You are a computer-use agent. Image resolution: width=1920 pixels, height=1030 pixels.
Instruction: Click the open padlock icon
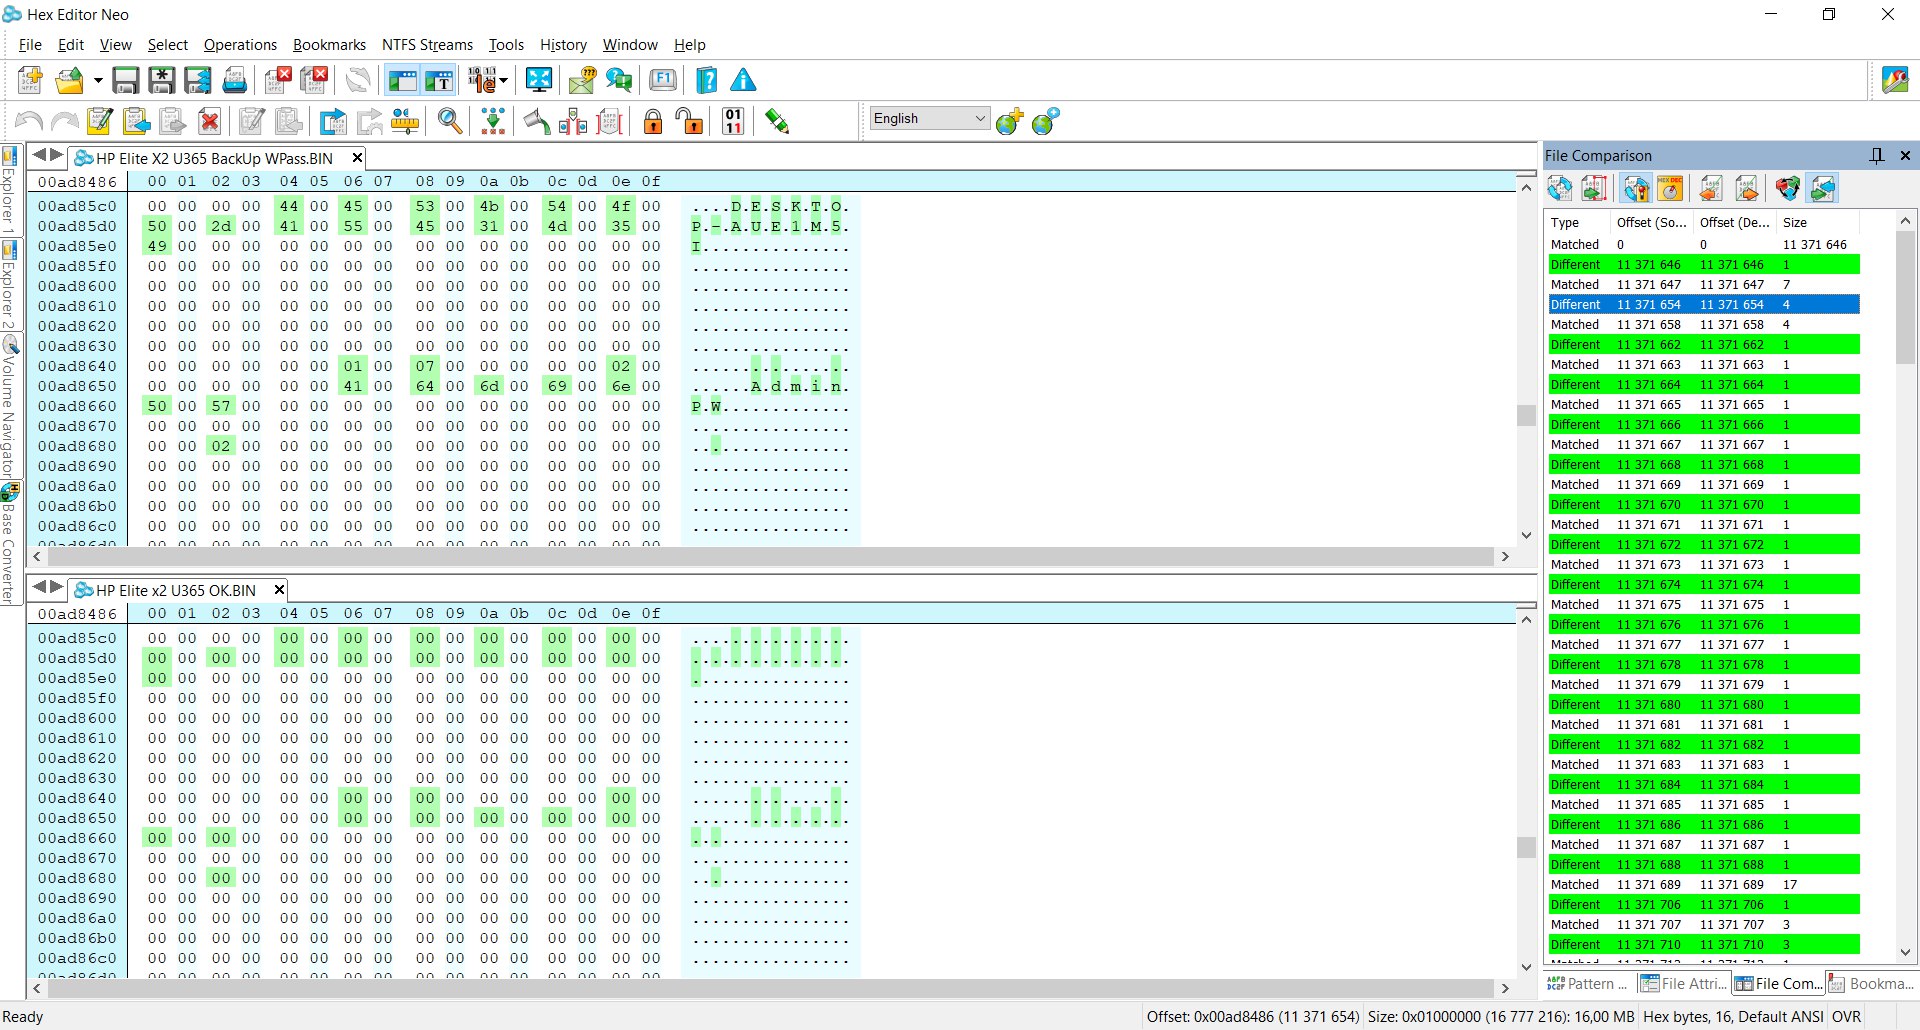[689, 122]
